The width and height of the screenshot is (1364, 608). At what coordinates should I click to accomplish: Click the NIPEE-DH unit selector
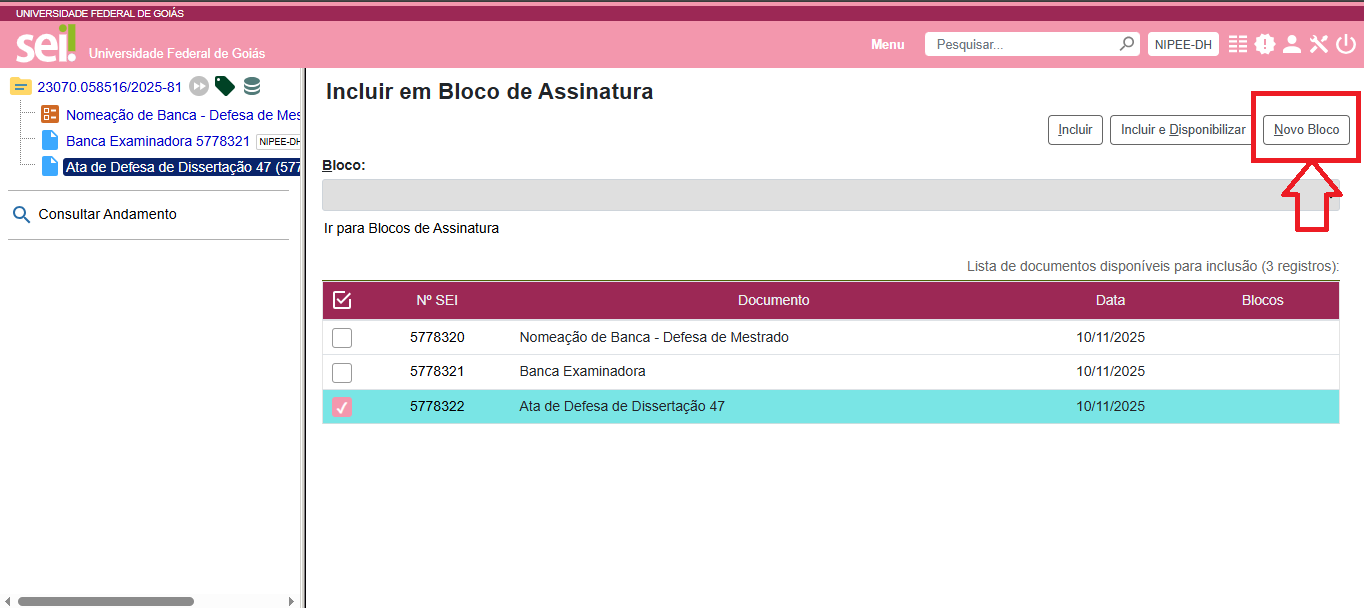pyautogui.click(x=1183, y=43)
